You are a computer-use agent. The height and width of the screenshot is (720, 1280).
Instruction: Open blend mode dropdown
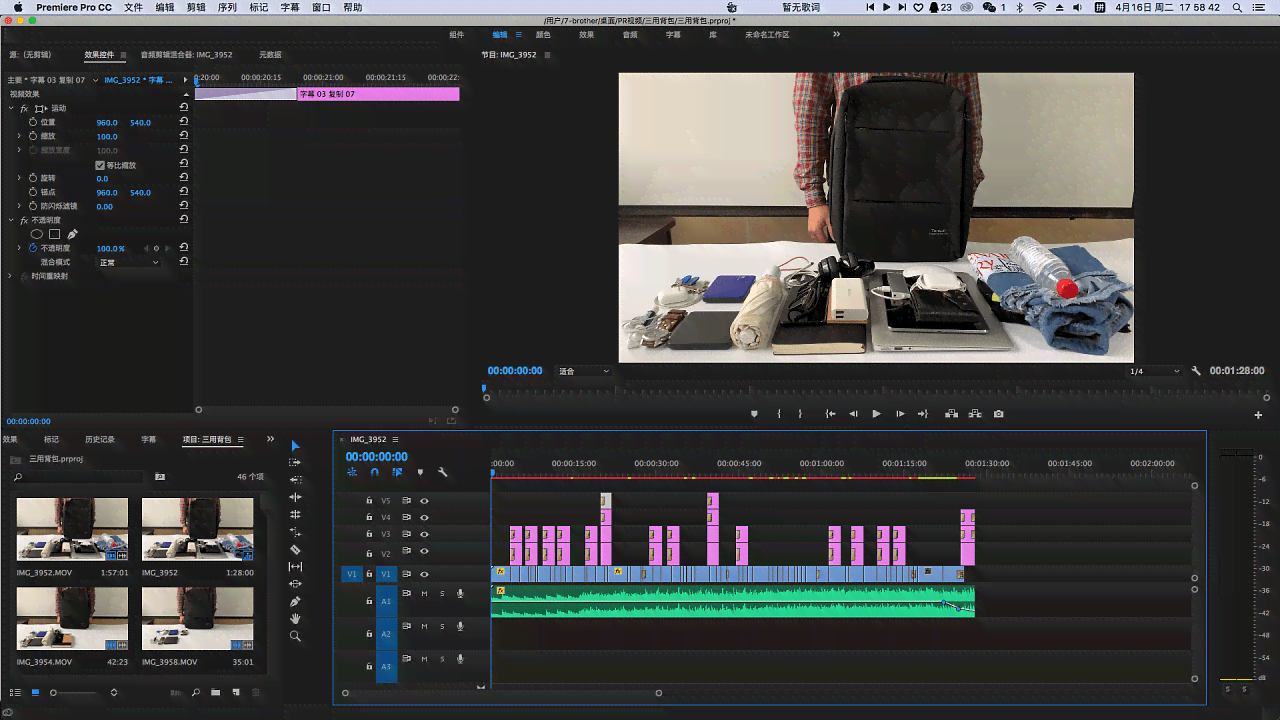pos(128,262)
